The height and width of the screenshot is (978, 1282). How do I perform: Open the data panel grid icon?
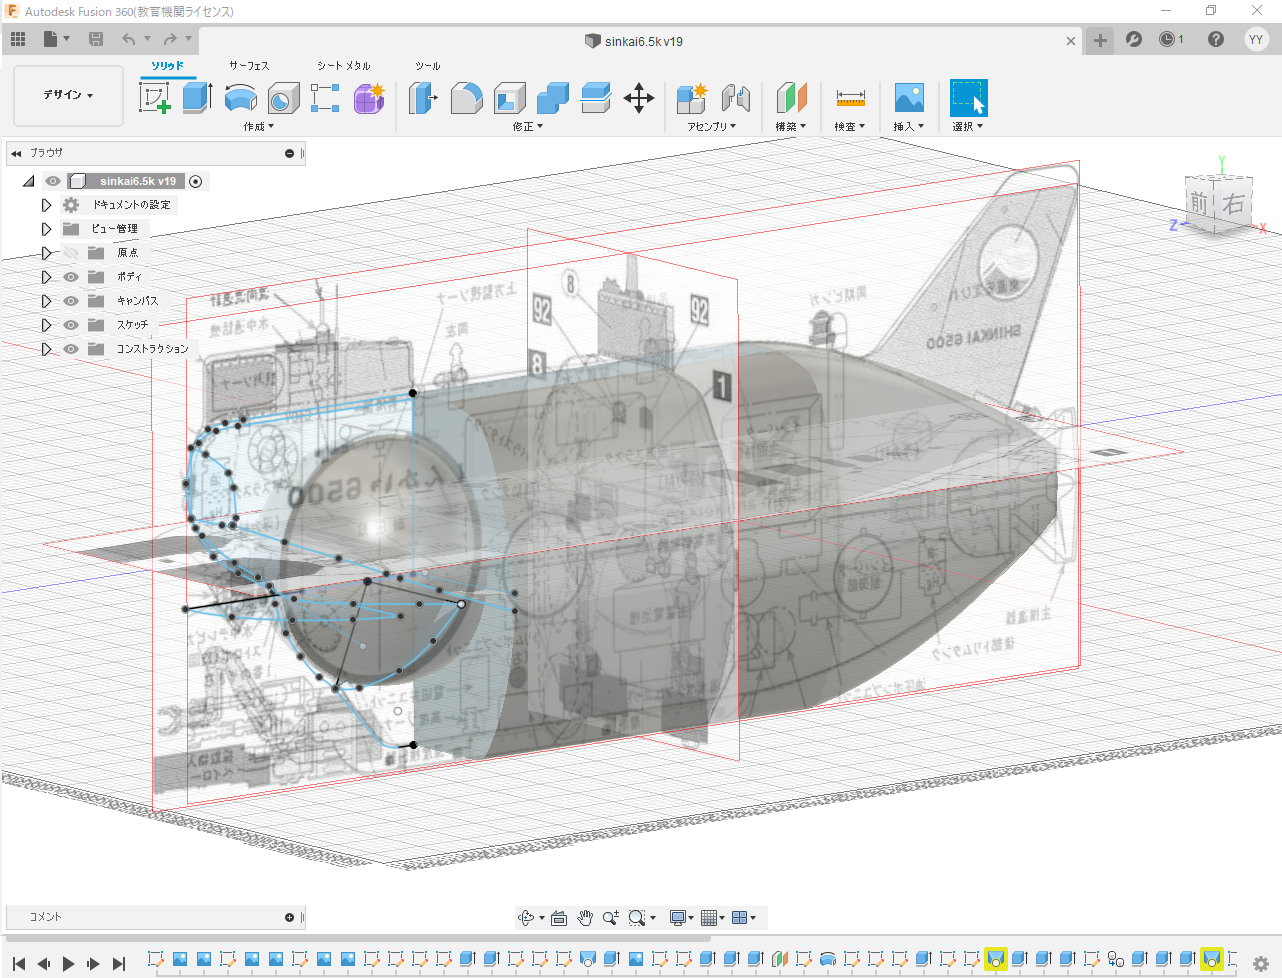tap(18, 39)
